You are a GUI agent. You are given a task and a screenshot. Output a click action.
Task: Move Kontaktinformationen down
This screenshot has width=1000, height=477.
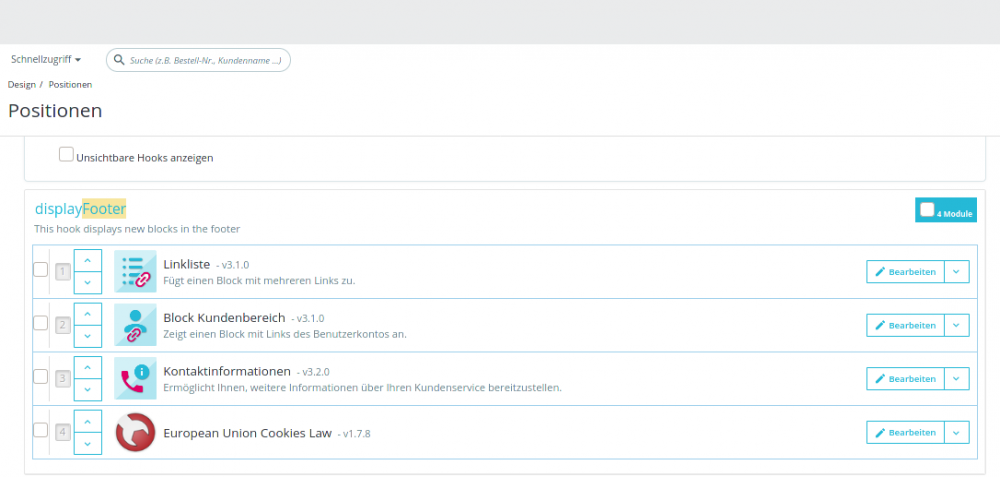pyautogui.click(x=88, y=390)
